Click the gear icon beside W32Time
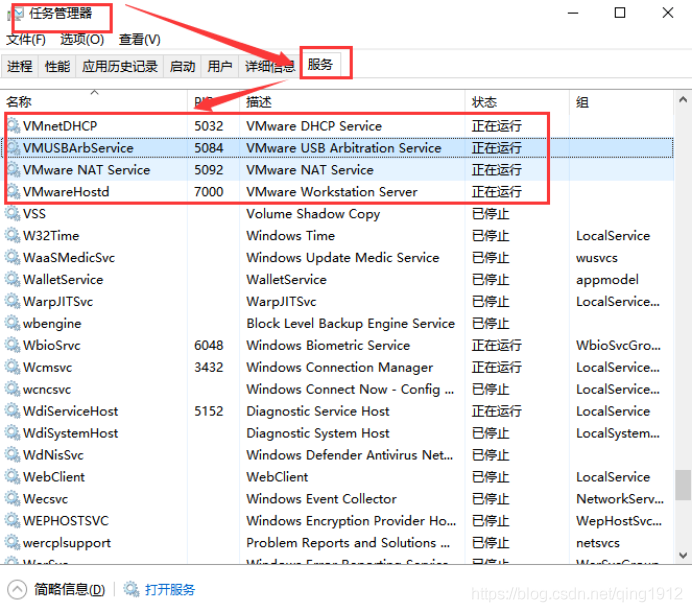Viewport: 692px width, 612px height. 13,236
